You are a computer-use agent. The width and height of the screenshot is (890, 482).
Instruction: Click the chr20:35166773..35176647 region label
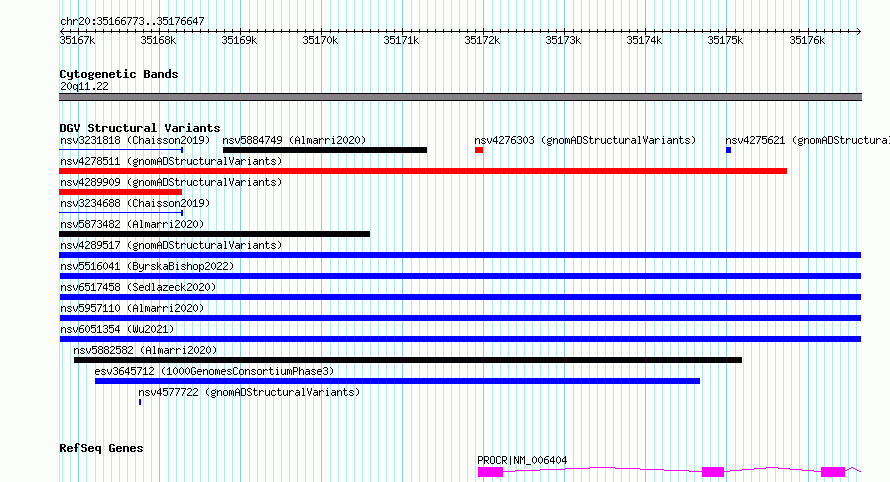pyautogui.click(x=132, y=22)
